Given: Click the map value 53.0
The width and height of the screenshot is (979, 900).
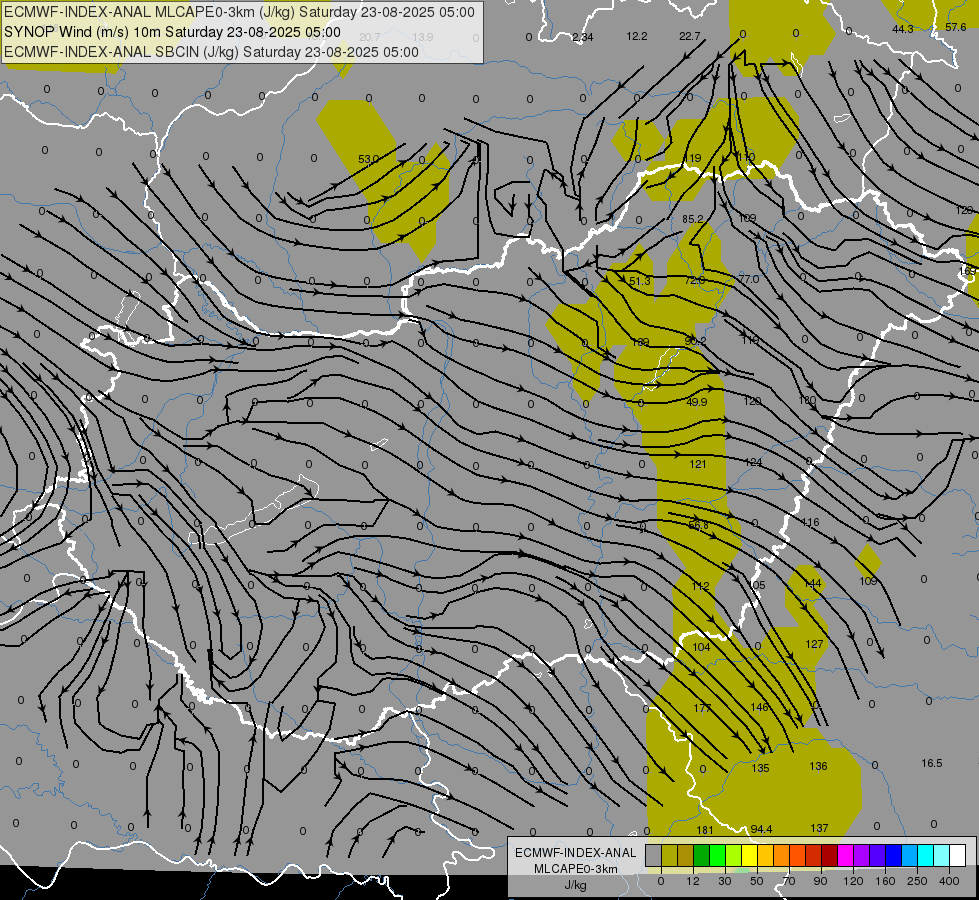Looking at the screenshot, I should click(368, 159).
